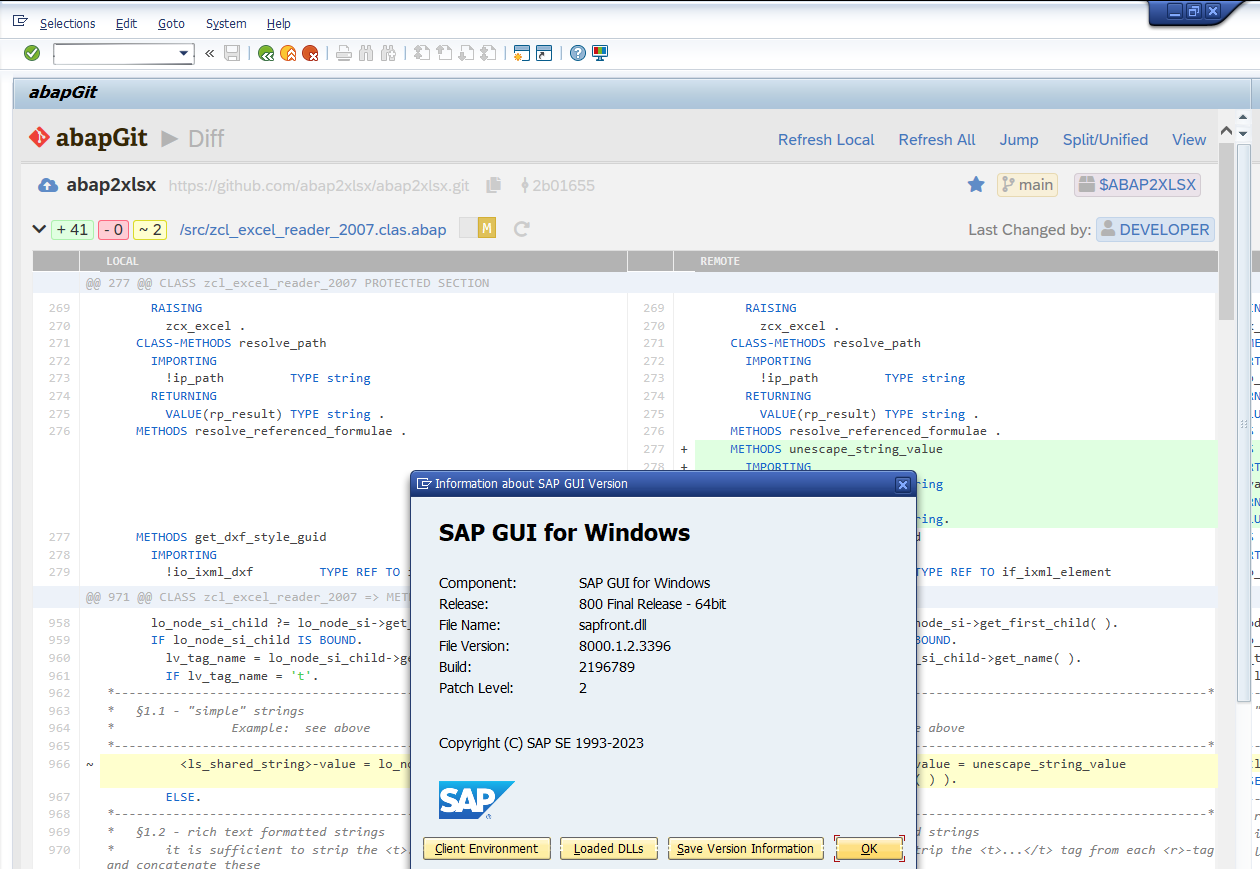Expand the toolbar with the double chevron
Viewport: 1260px width, 869px height.
tap(209, 54)
